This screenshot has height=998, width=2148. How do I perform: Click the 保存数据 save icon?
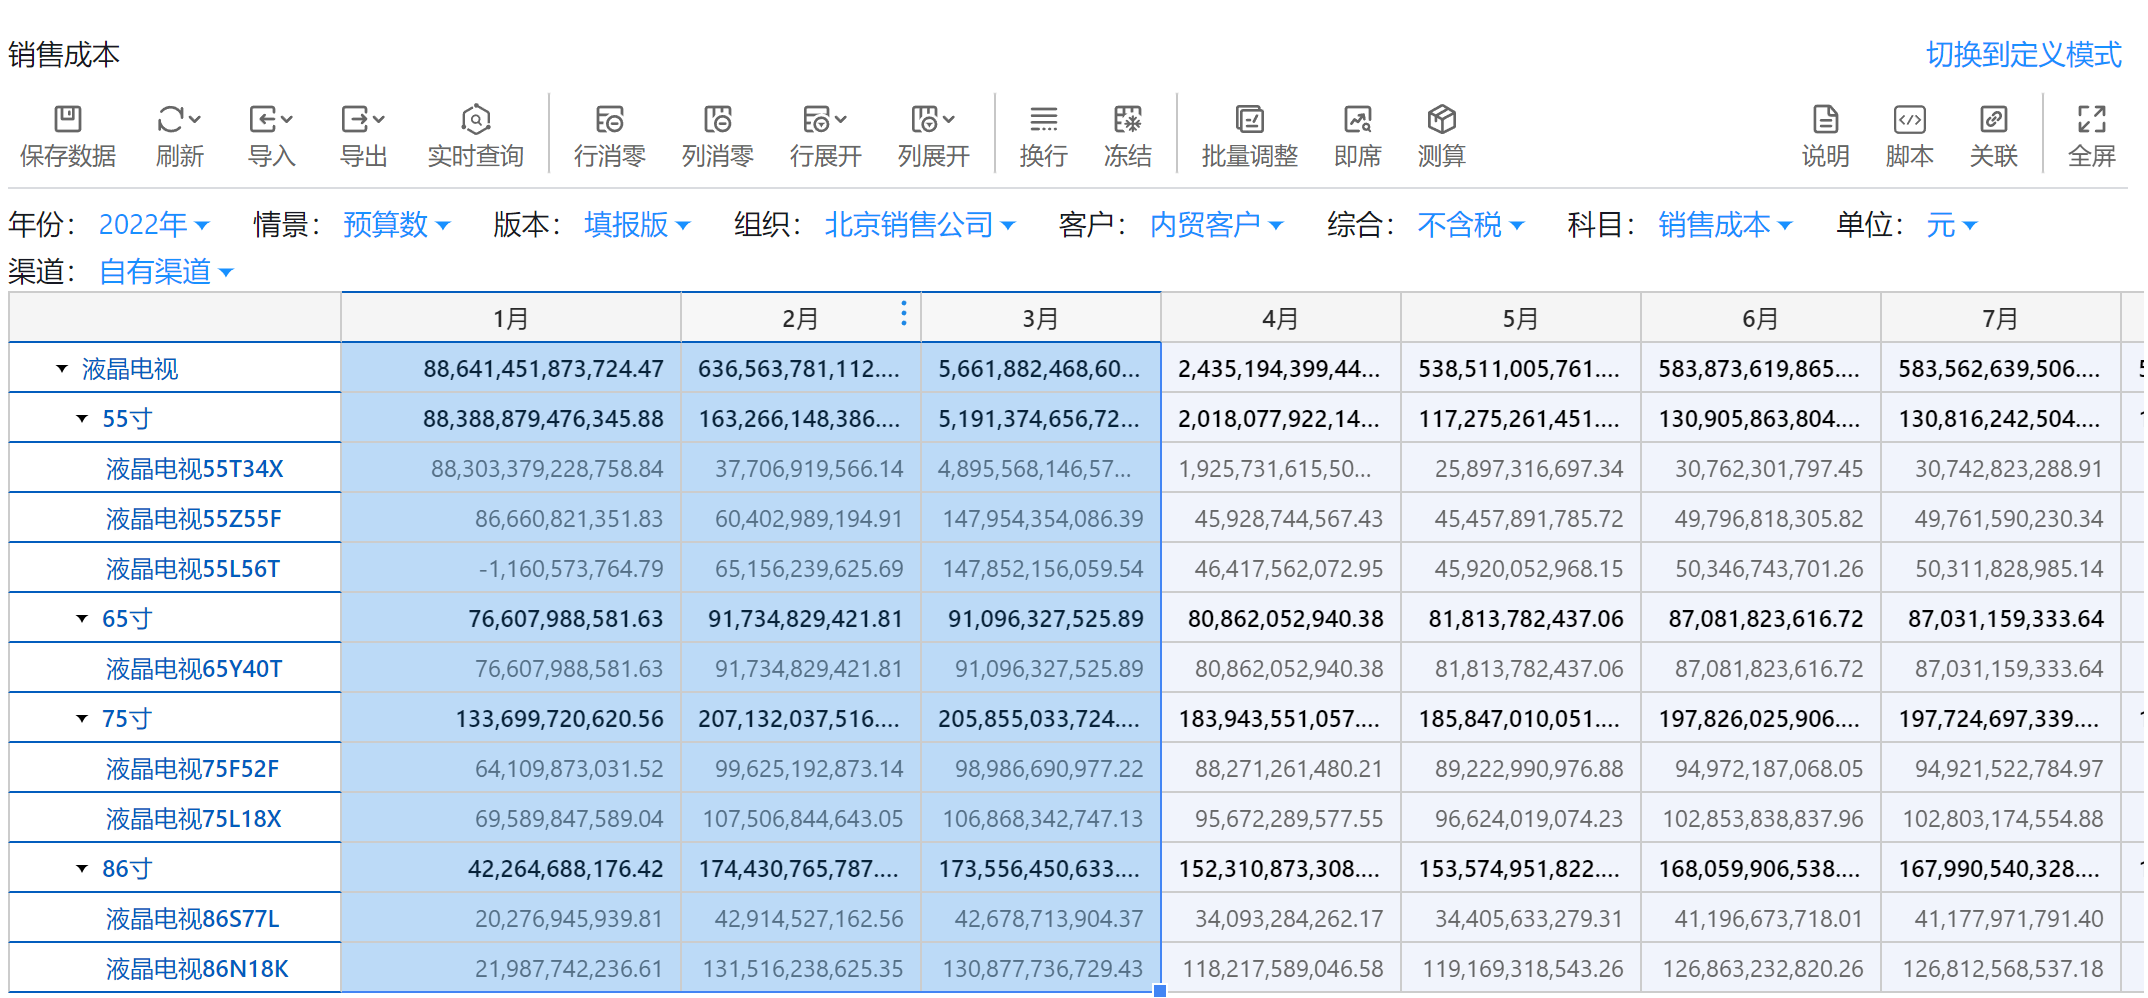(67, 120)
